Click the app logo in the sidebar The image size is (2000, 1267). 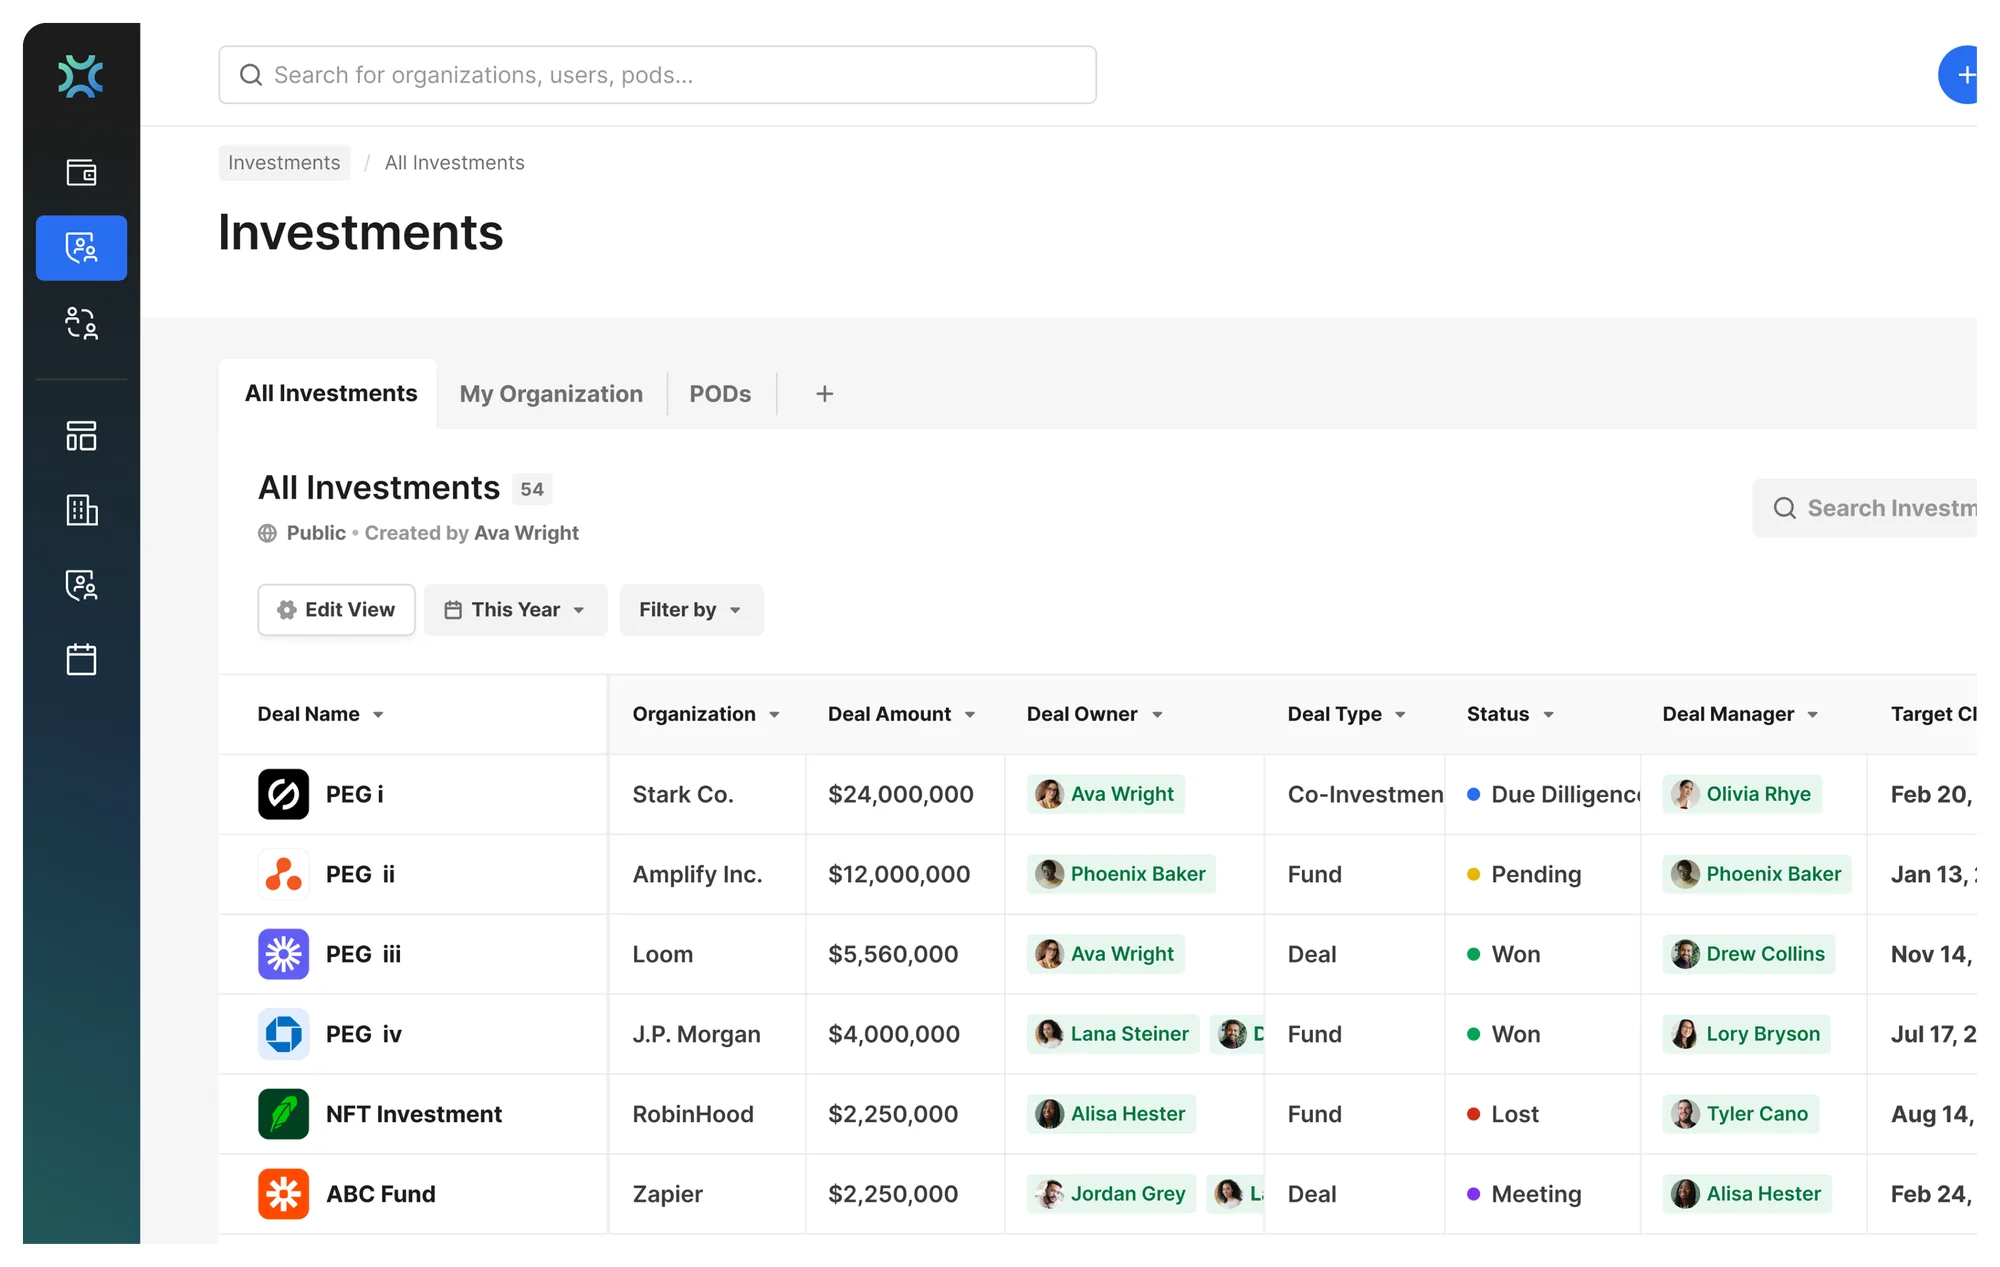point(81,76)
